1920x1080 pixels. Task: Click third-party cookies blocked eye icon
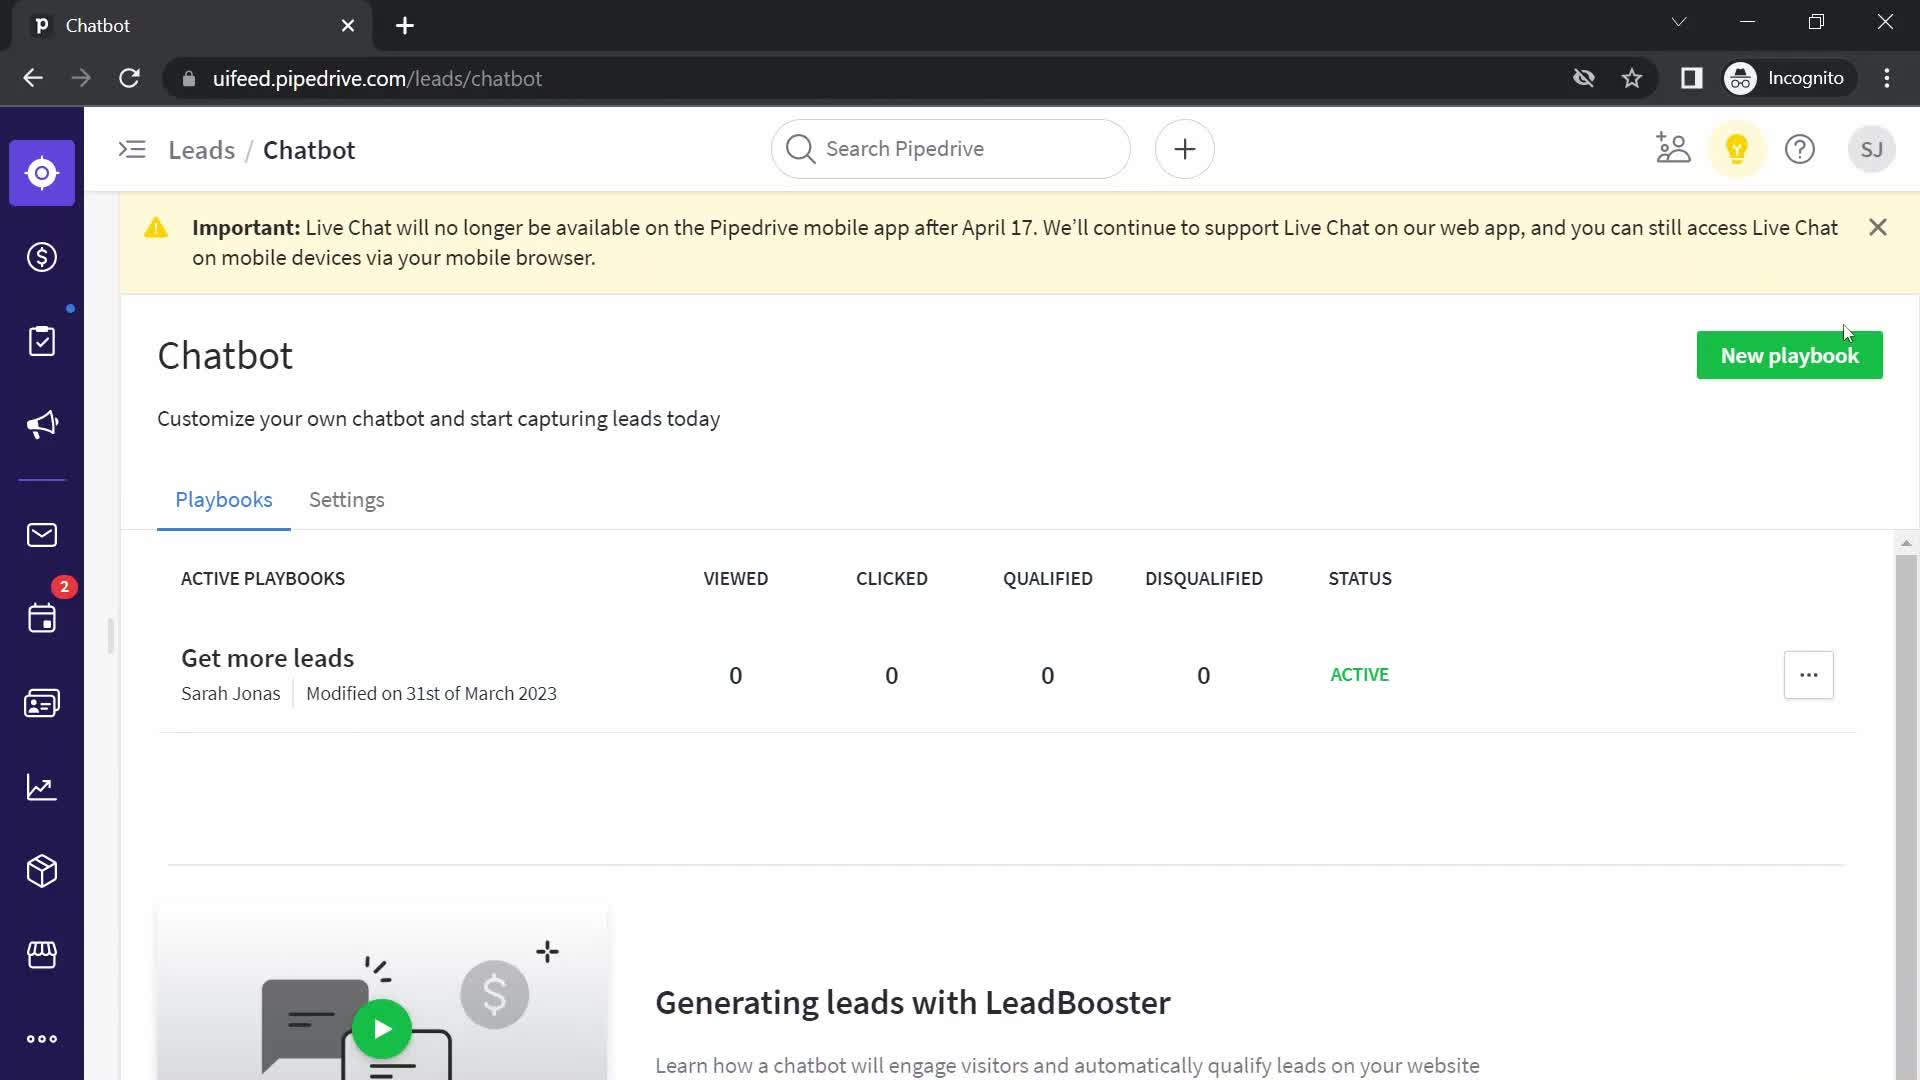pyautogui.click(x=1583, y=78)
